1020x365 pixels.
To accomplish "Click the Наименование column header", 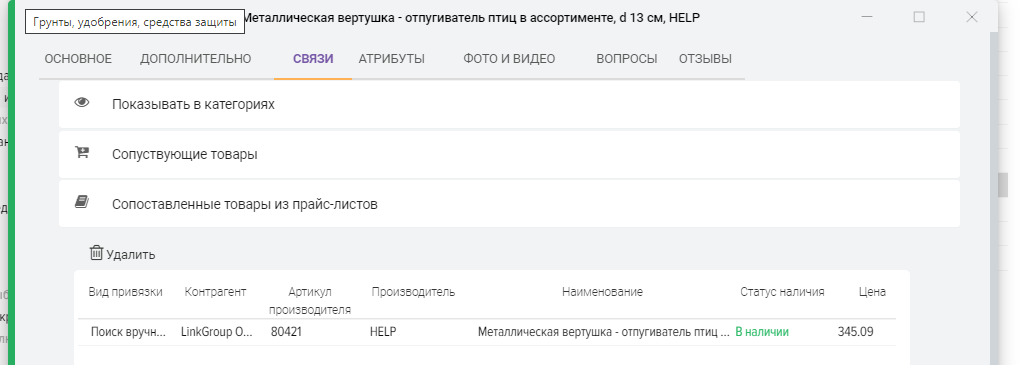I will 602,292.
